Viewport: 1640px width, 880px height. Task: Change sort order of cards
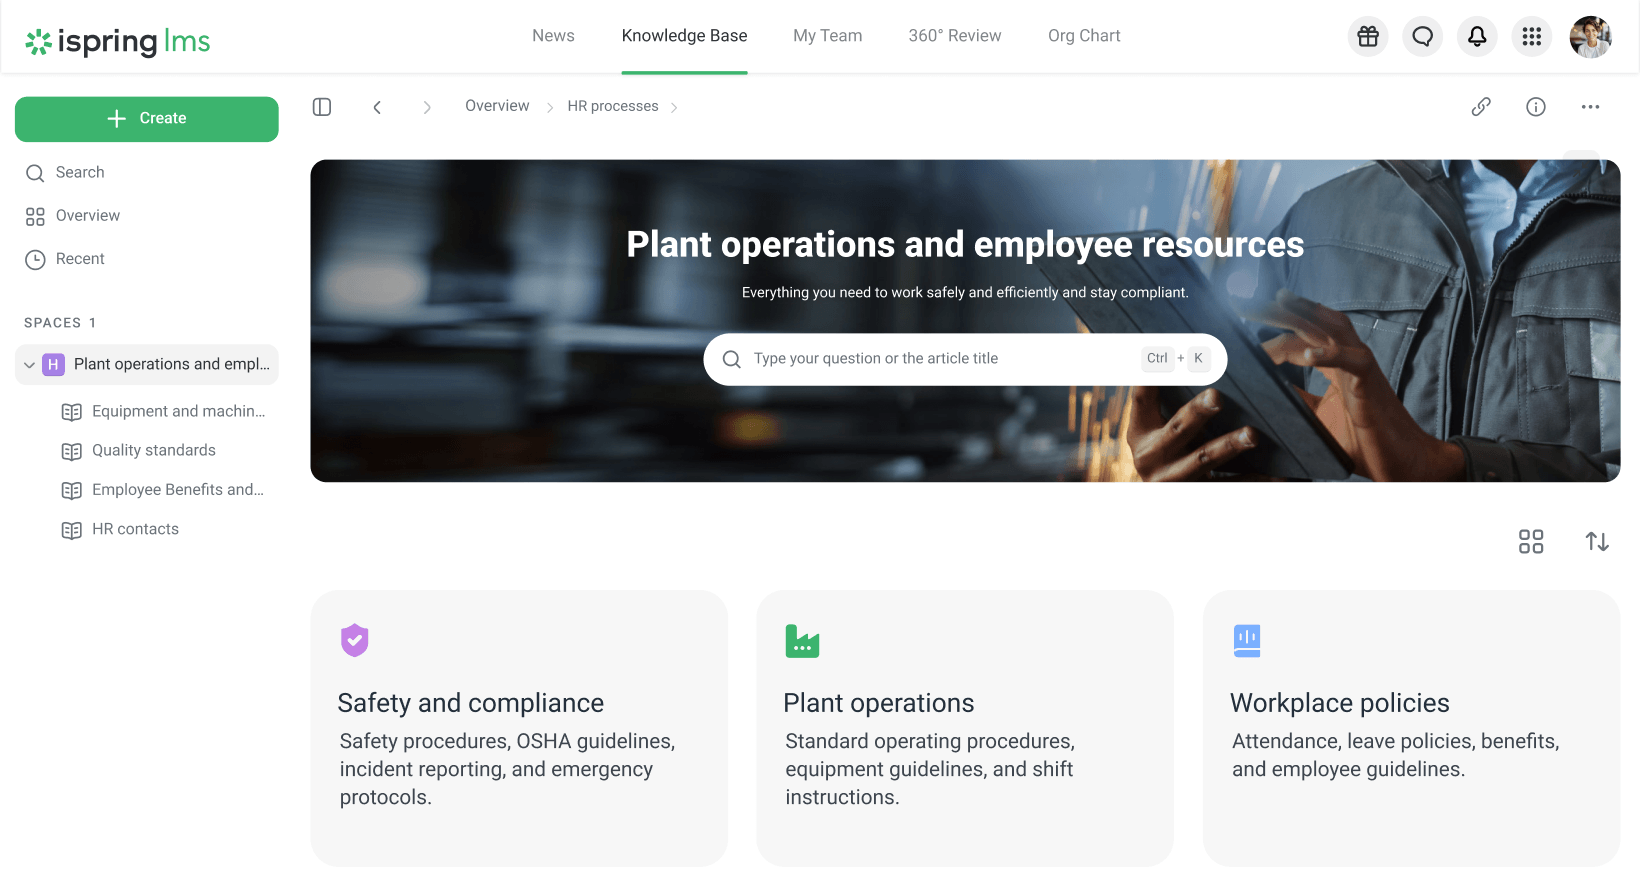[x=1597, y=542]
